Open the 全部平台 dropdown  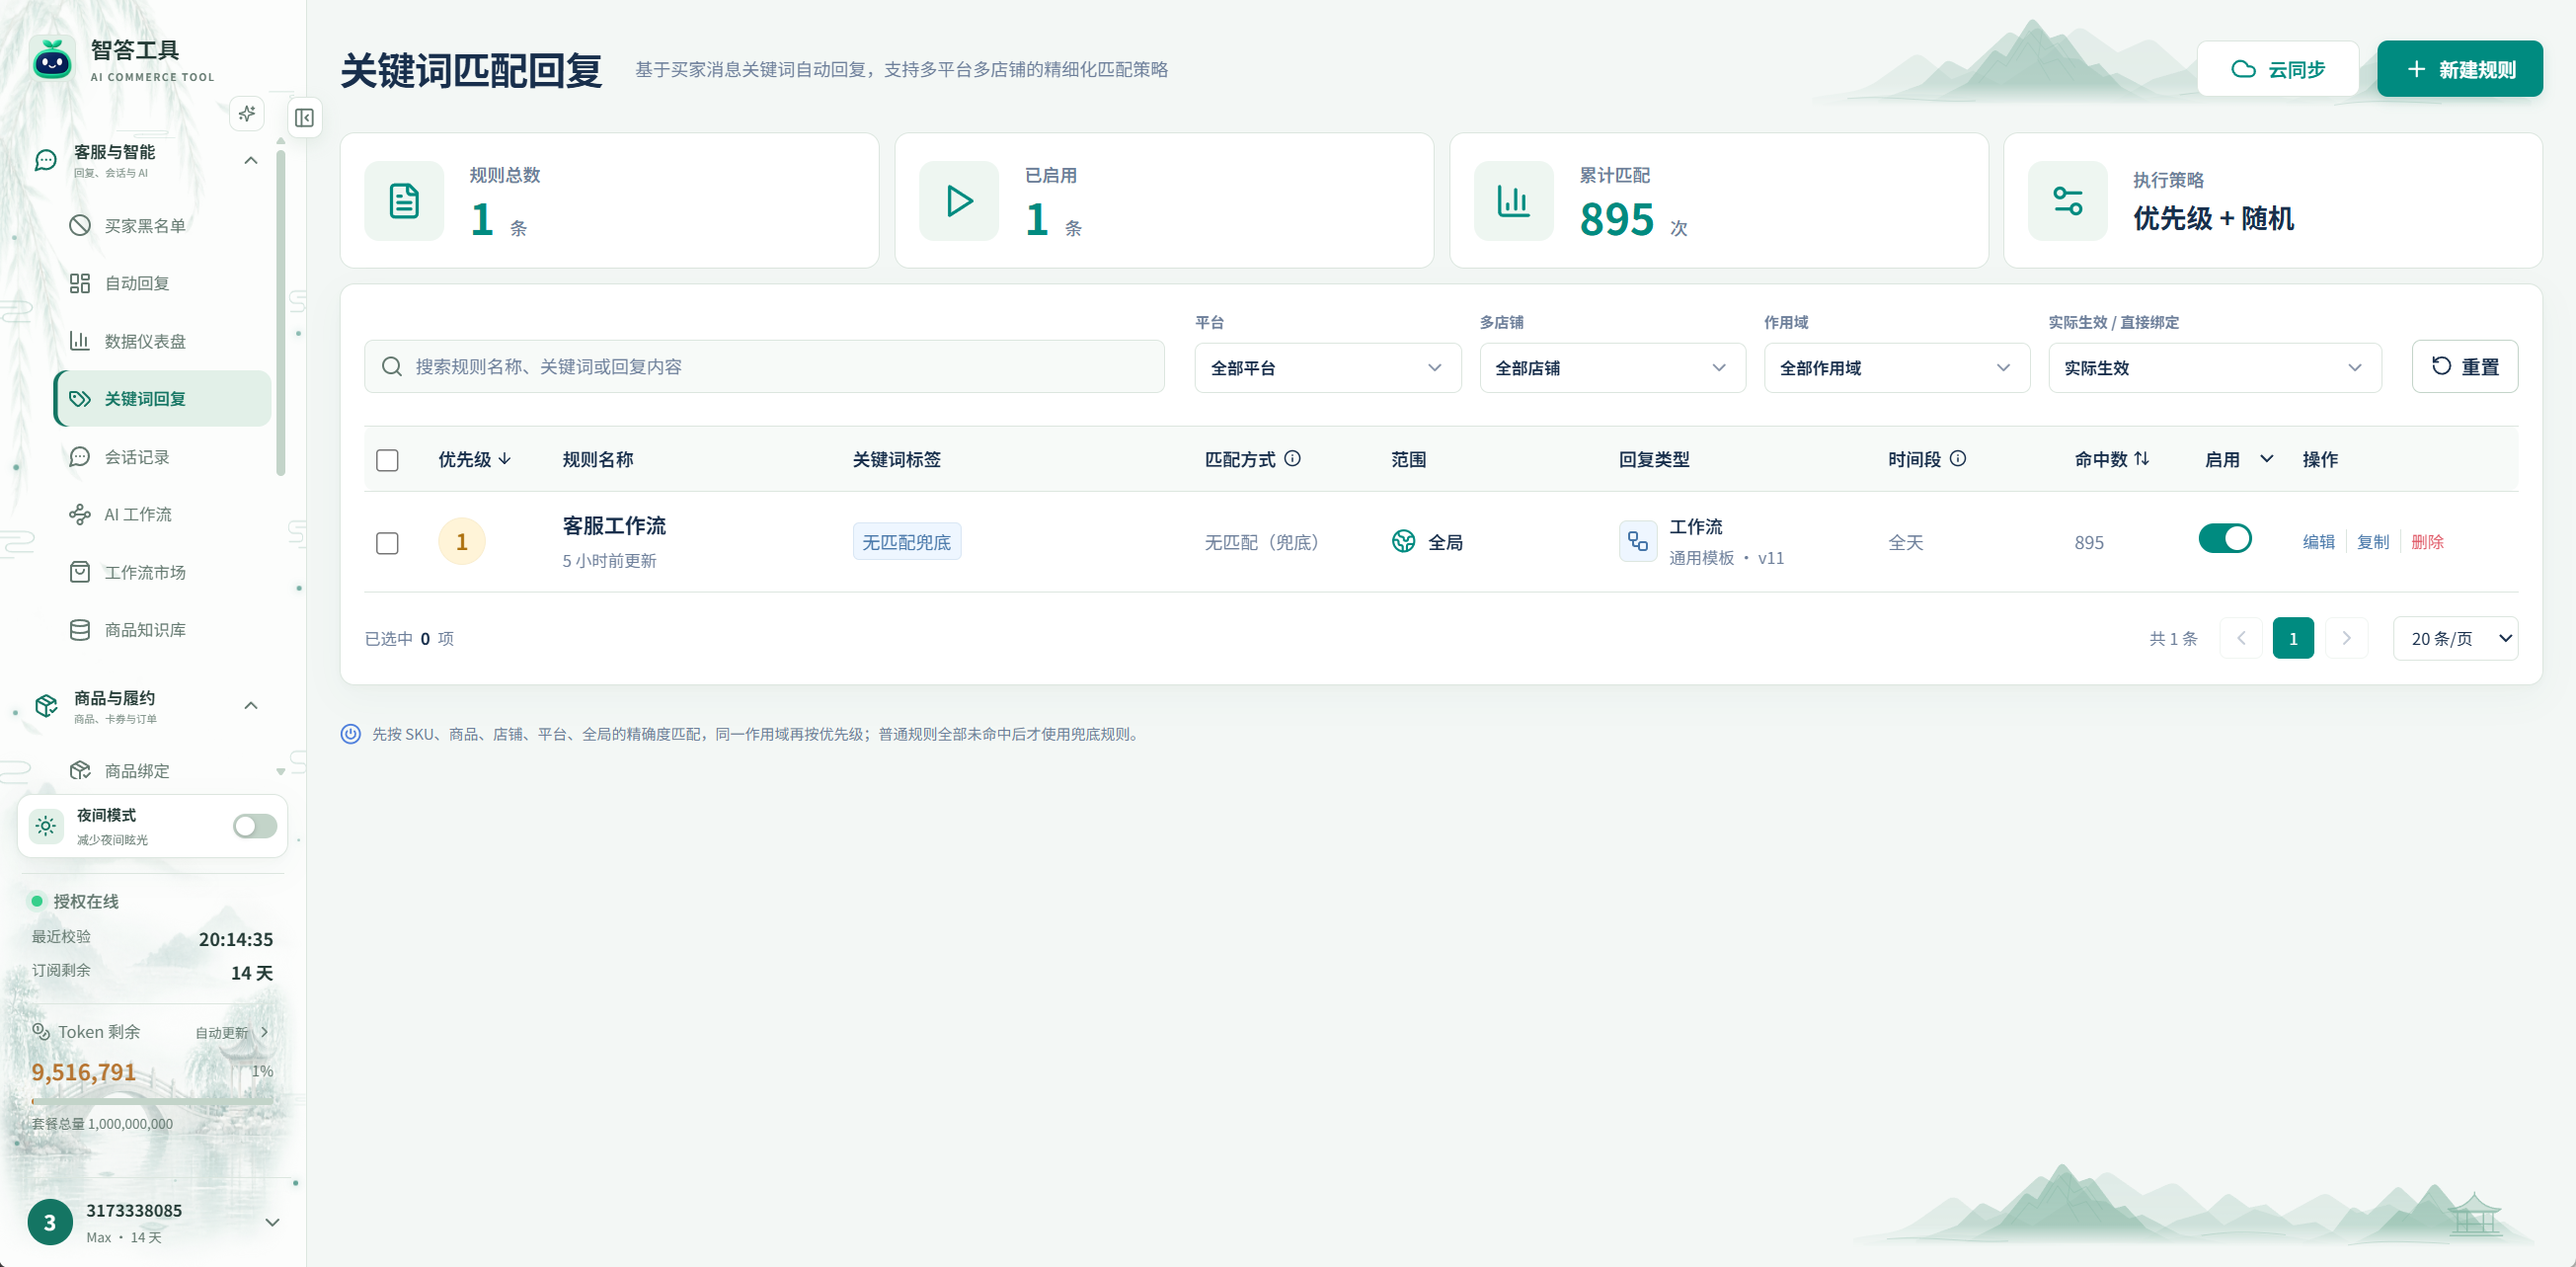point(1327,368)
